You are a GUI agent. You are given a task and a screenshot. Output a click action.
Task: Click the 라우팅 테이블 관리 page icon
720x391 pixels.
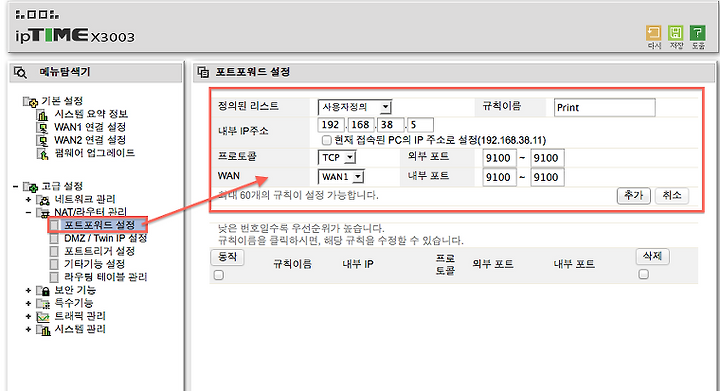(54, 277)
